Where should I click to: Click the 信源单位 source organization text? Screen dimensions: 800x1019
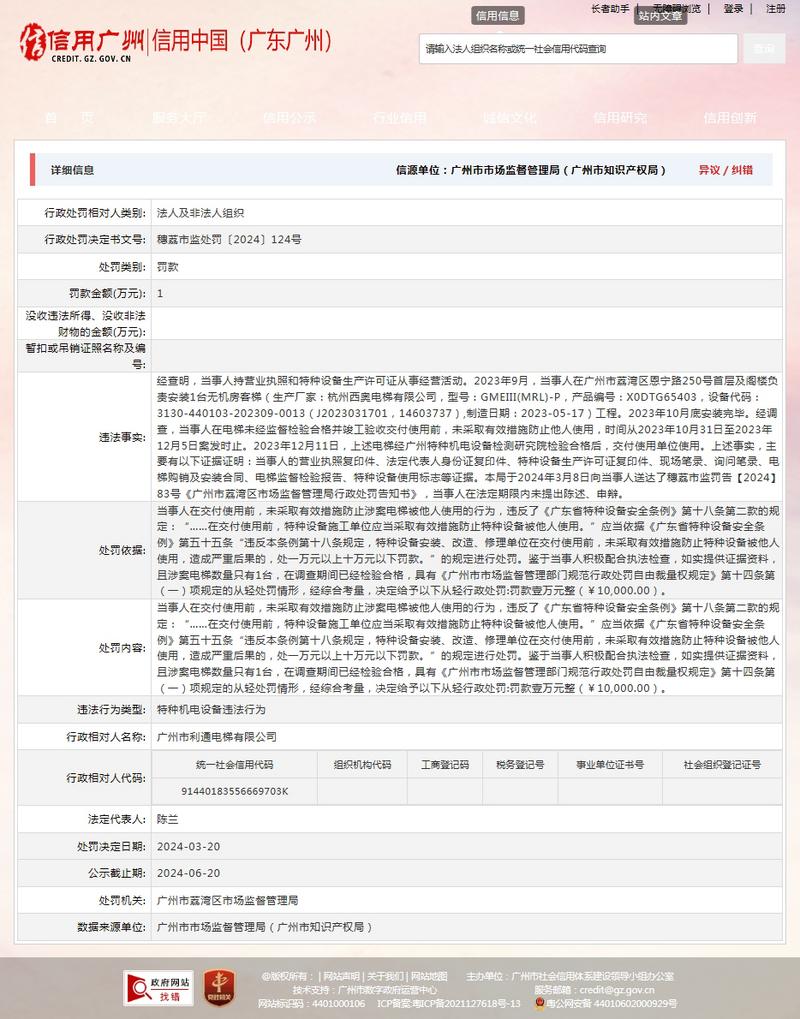(x=531, y=170)
